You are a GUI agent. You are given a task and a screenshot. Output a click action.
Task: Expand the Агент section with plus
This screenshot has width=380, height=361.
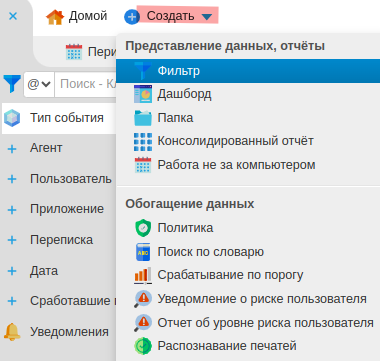point(12,149)
